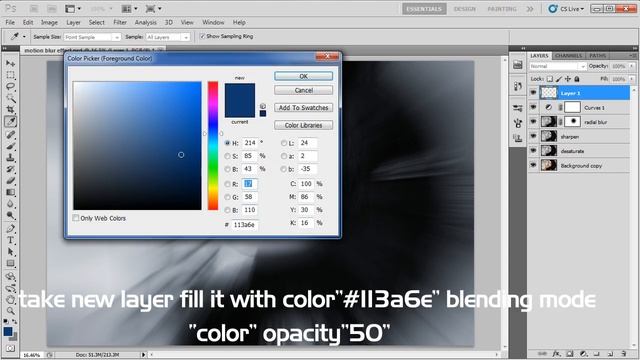Select the Path Selection tool
Viewport: 640px width, 360px height.
tap(11, 251)
